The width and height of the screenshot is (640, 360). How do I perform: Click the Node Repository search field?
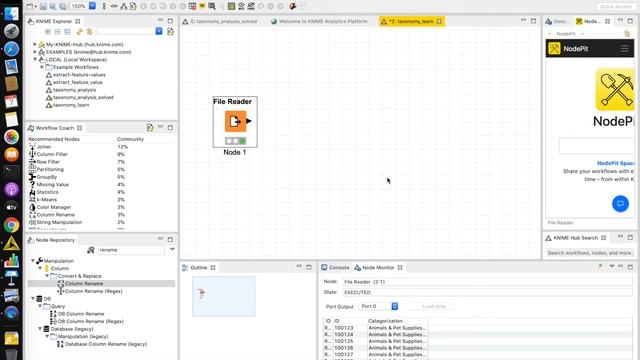[x=131, y=250]
